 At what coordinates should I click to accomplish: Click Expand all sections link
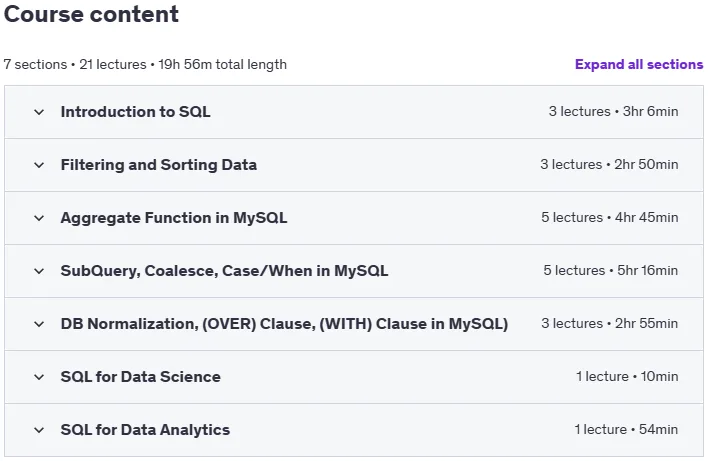point(639,65)
